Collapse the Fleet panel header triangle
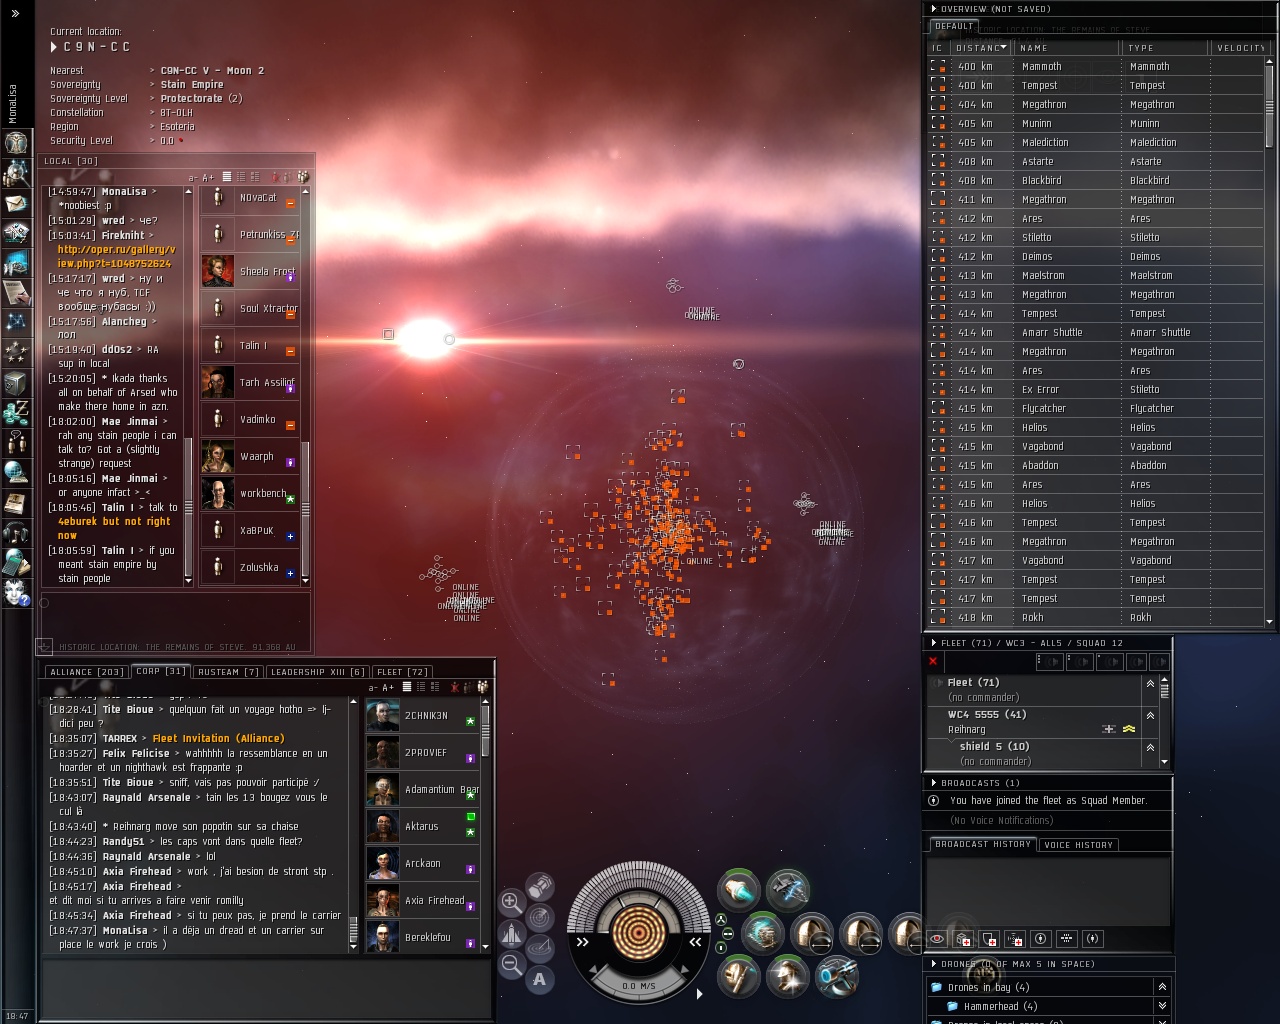The width and height of the screenshot is (1280, 1024). pyautogui.click(x=934, y=643)
